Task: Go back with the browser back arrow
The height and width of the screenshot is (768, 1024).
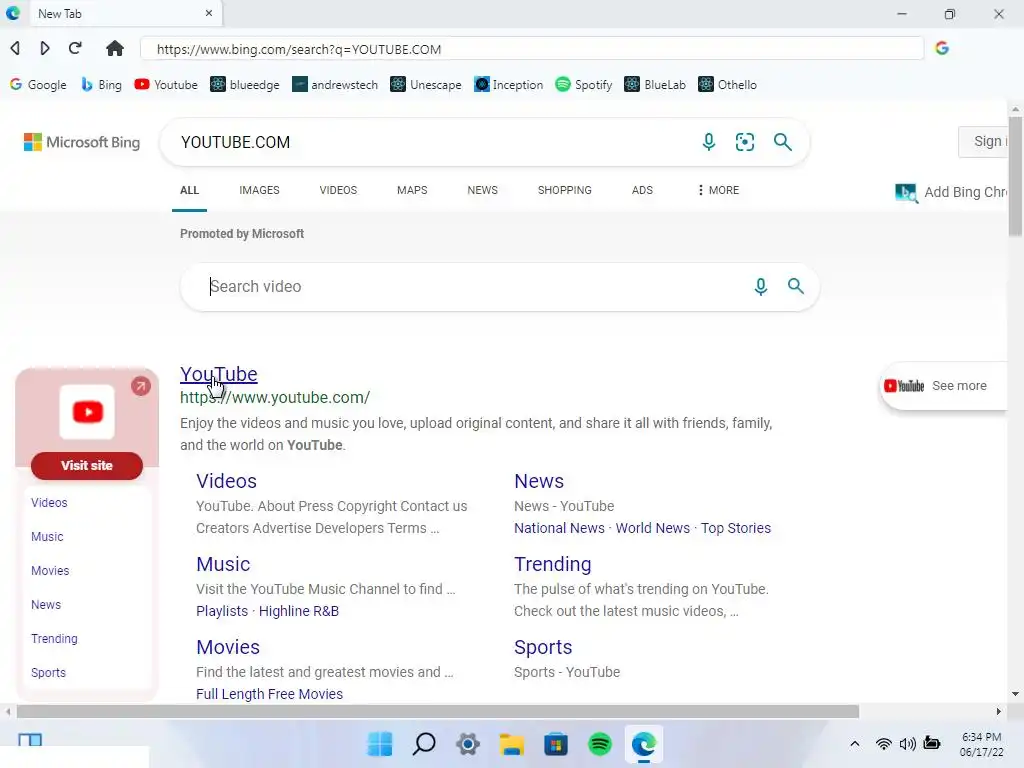Action: (x=15, y=48)
